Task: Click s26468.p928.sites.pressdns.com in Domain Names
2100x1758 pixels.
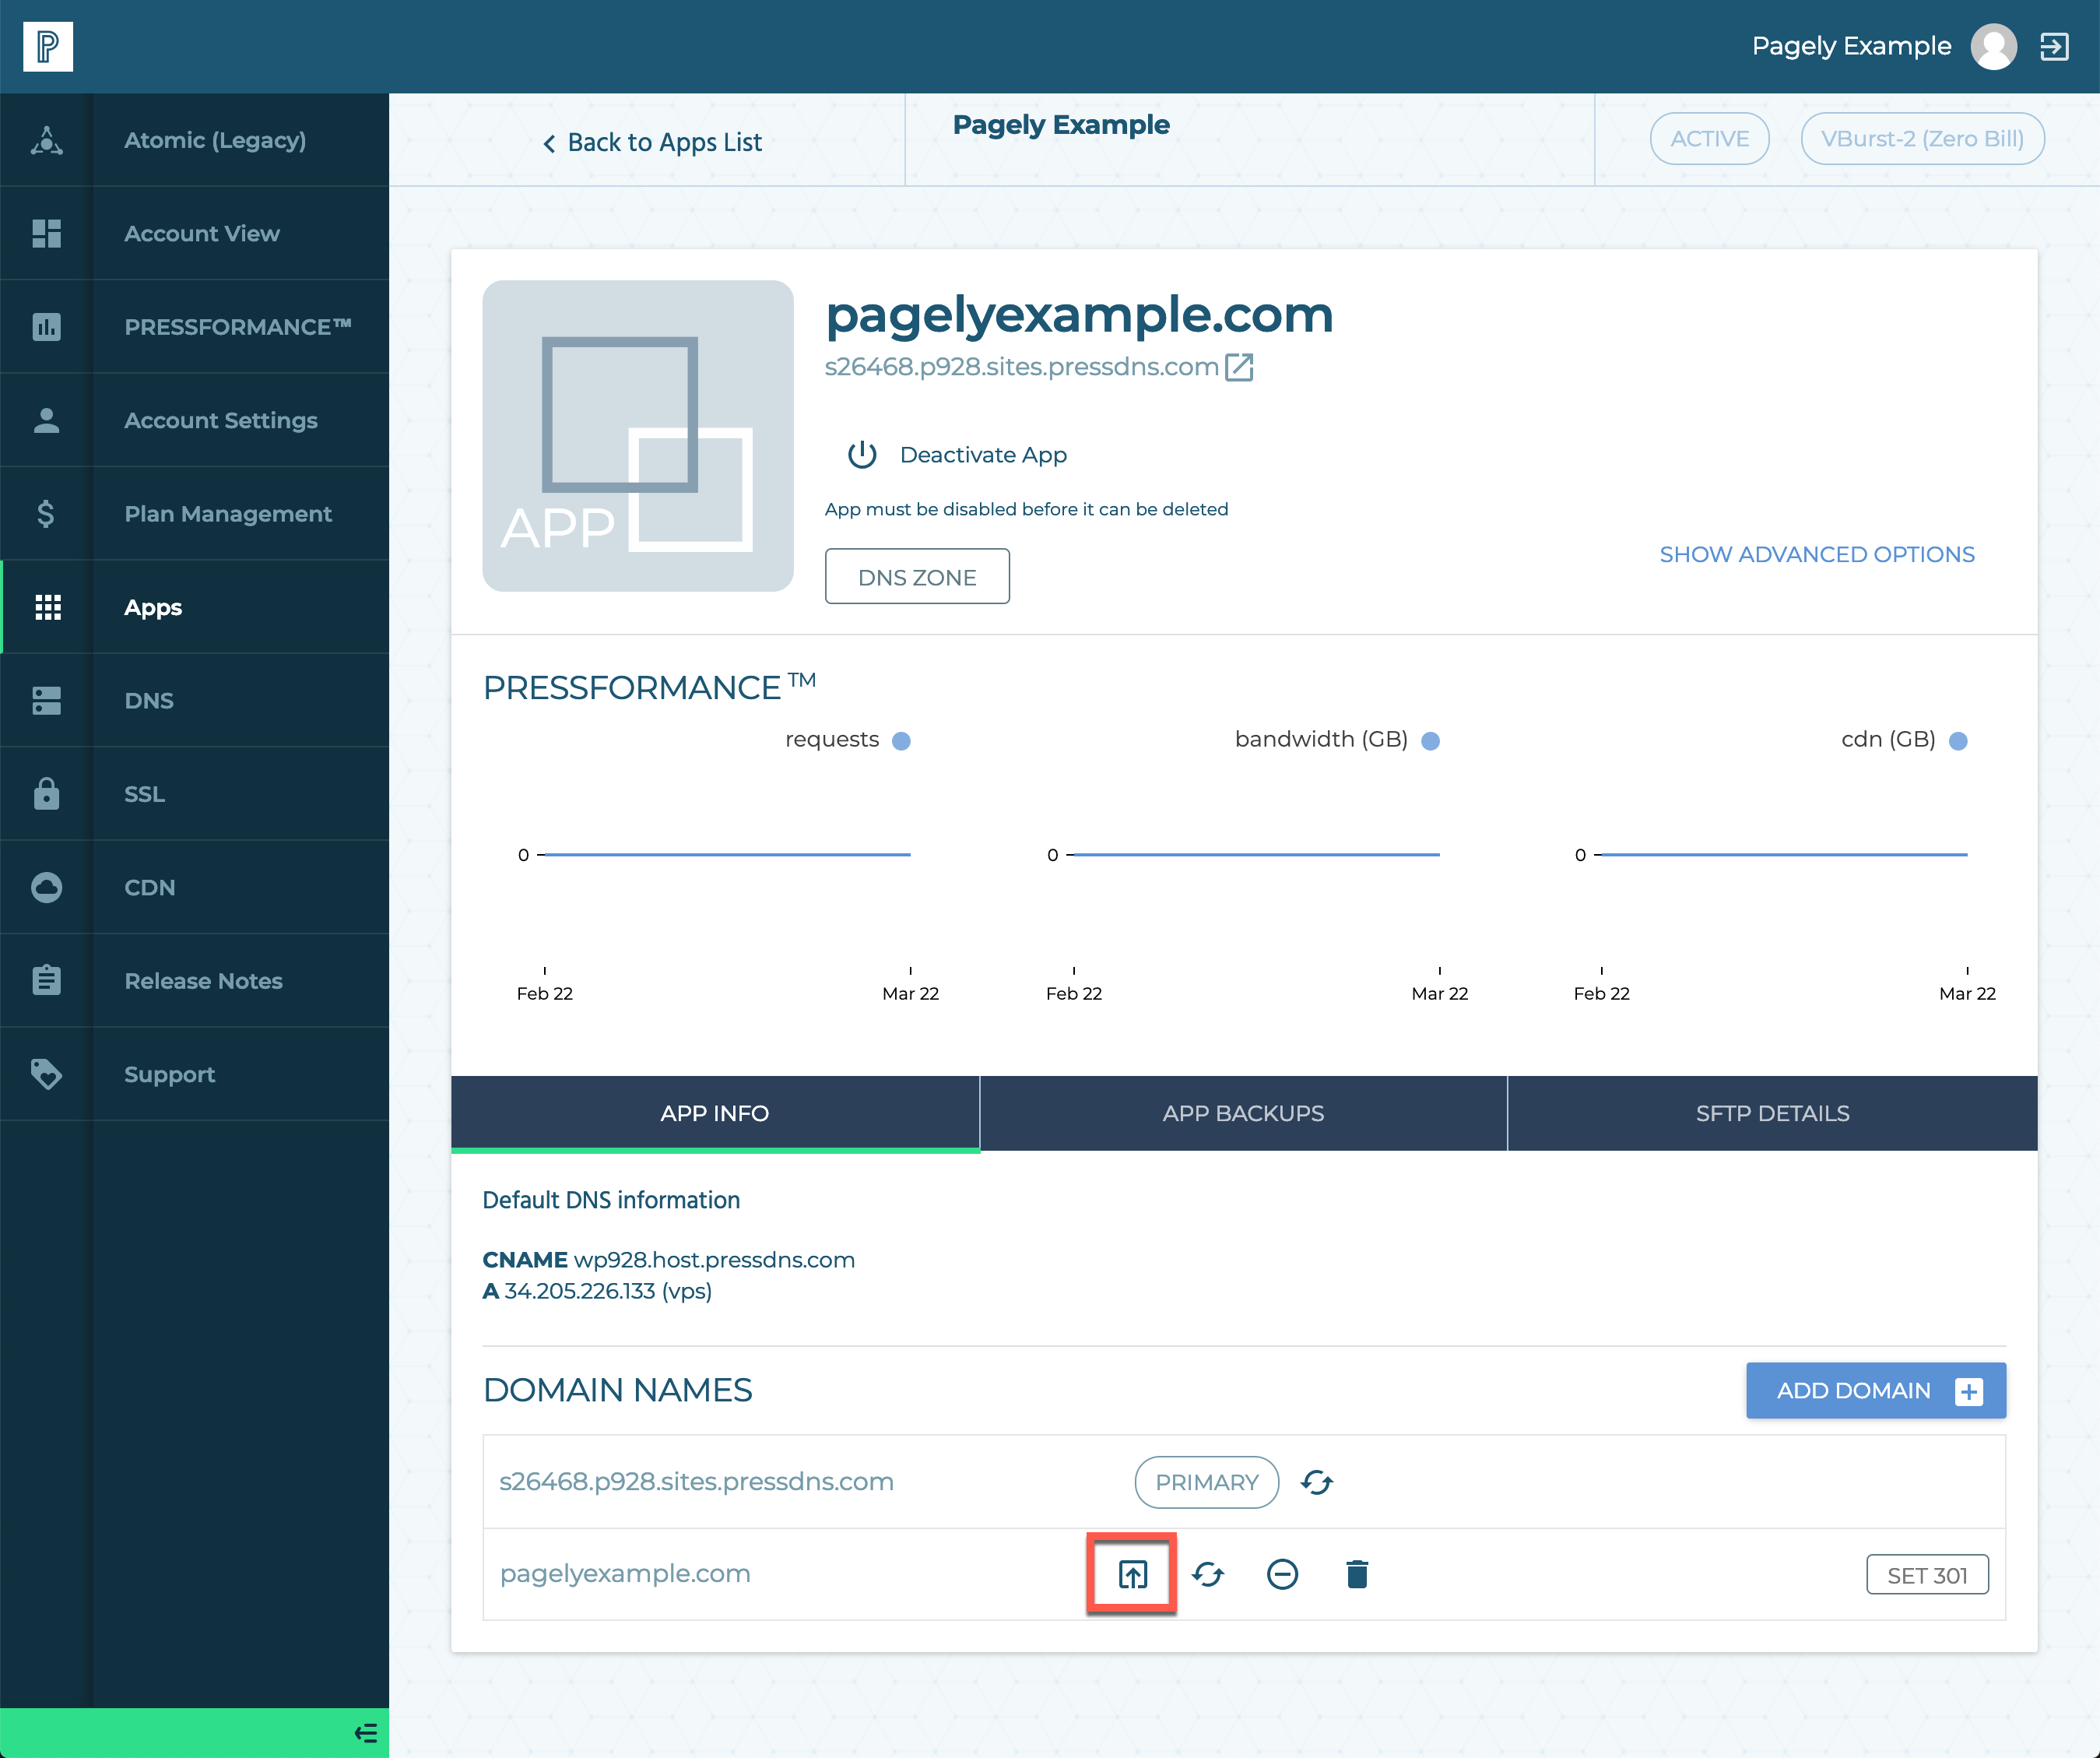Action: [696, 1482]
